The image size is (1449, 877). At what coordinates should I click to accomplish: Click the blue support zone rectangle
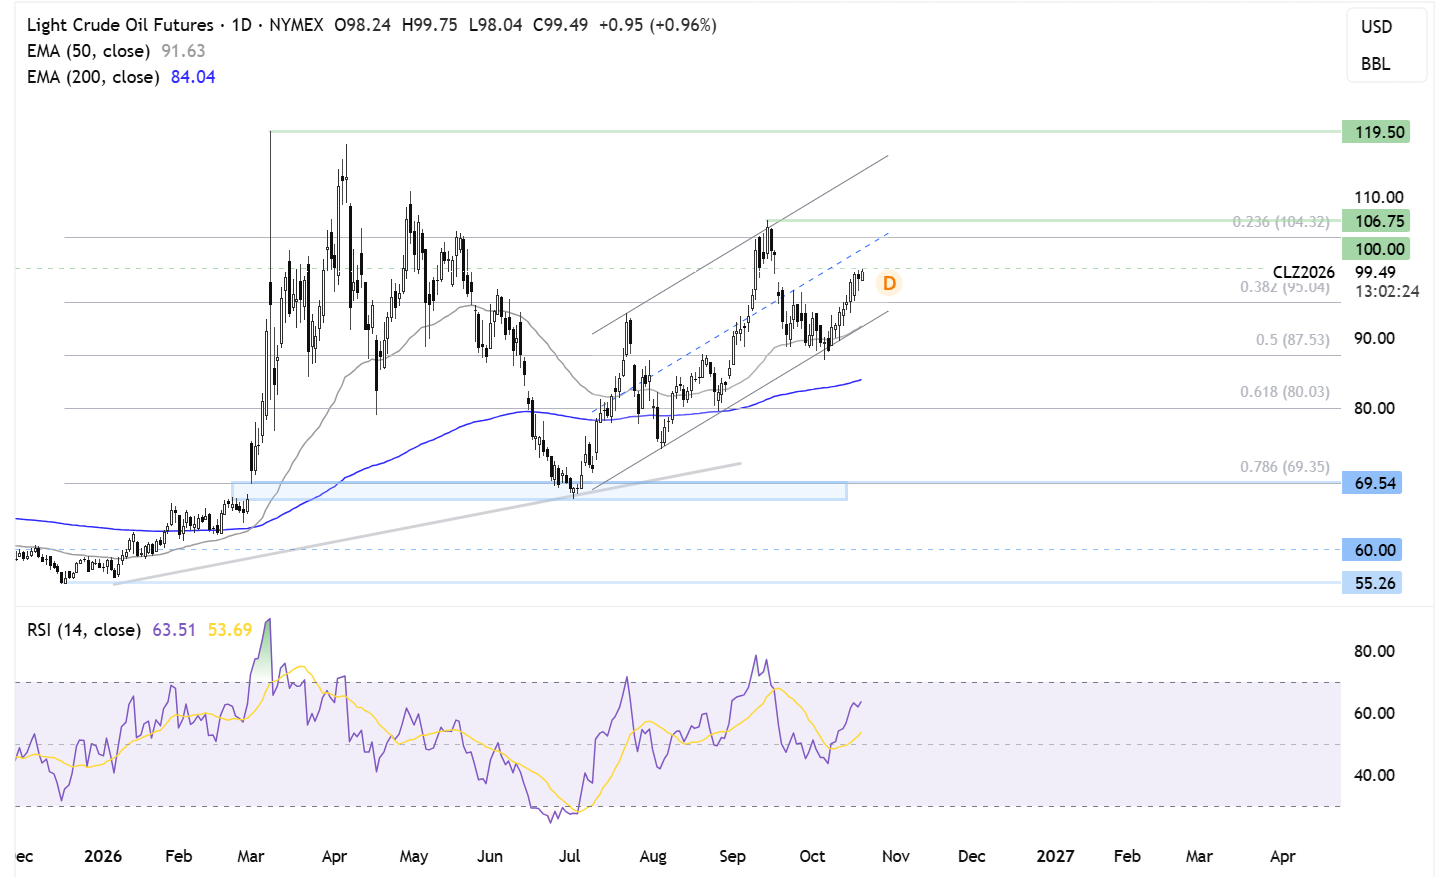(539, 491)
